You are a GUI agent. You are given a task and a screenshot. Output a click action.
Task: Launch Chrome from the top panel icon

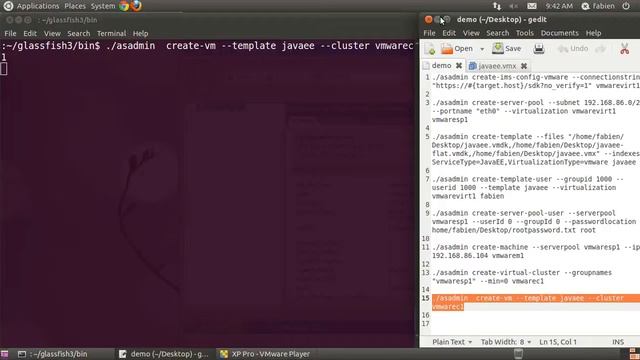124,6
